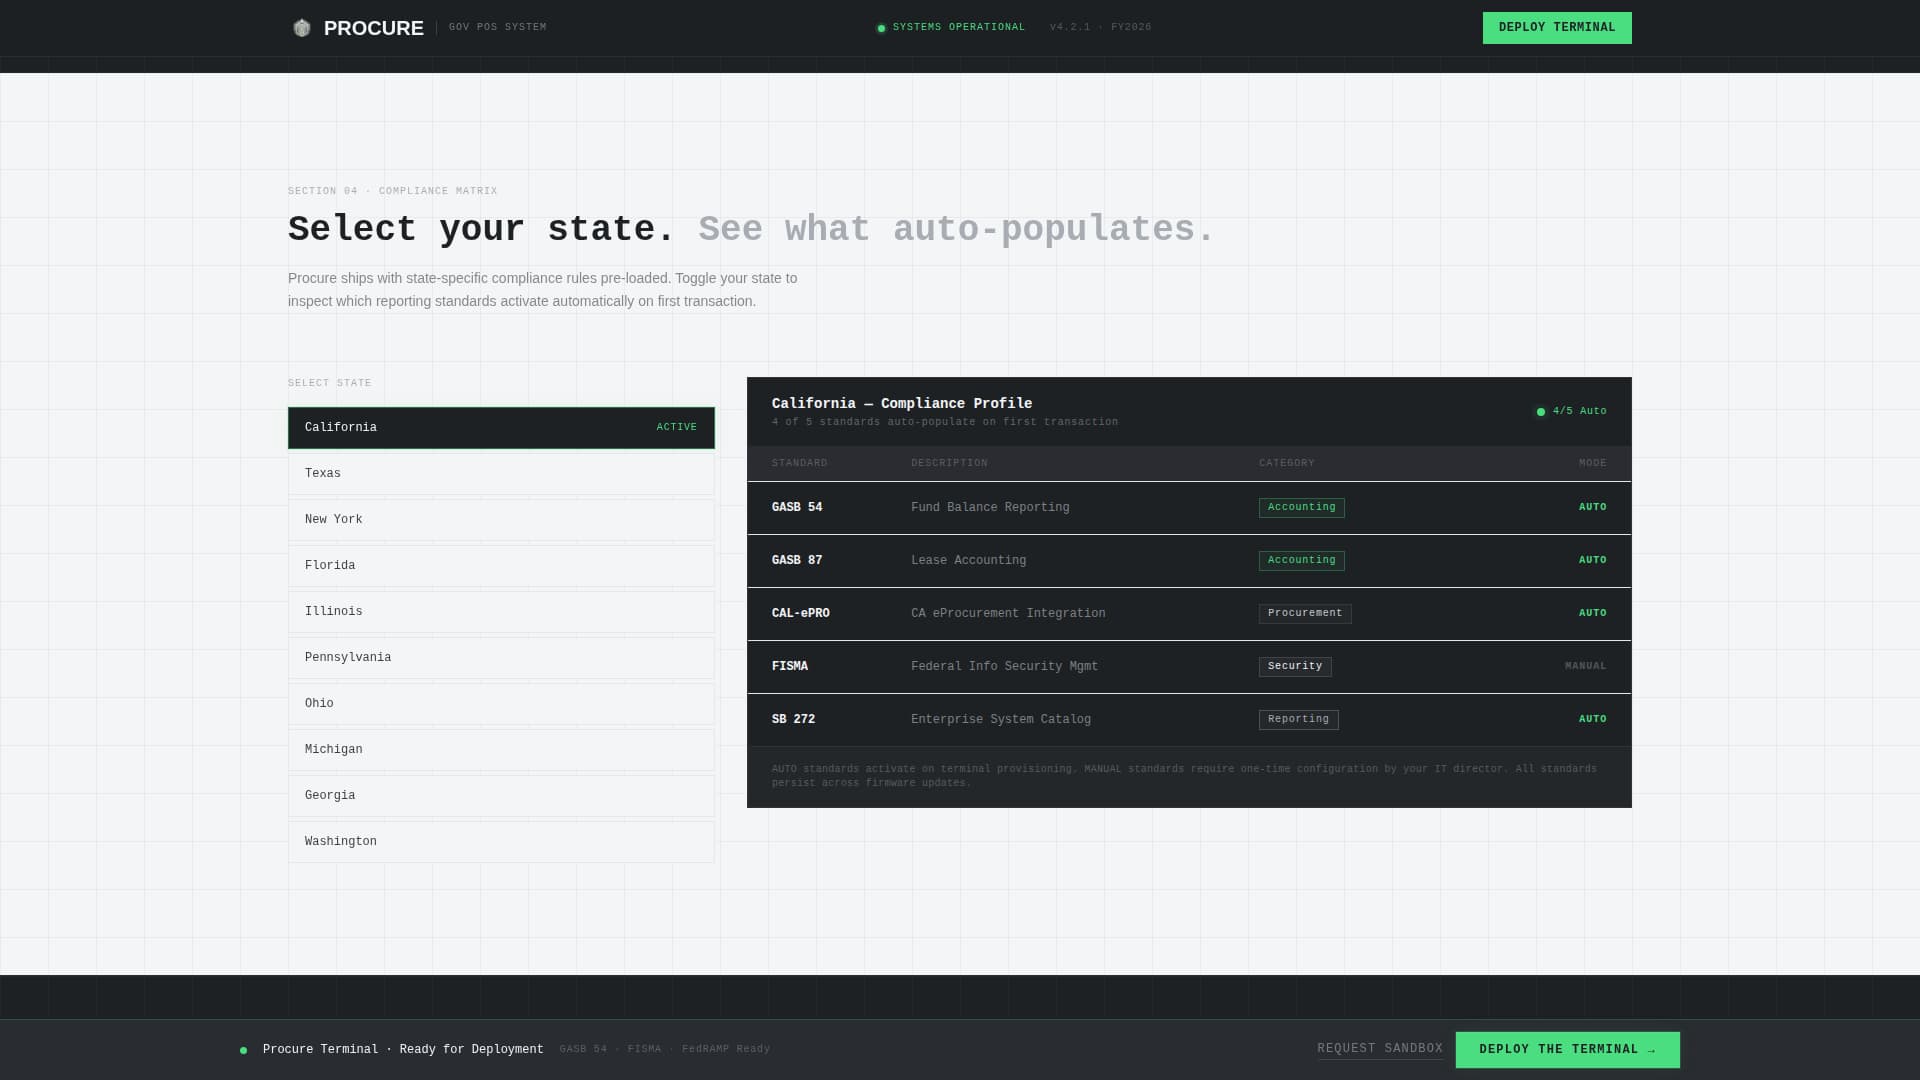Screen dimensions: 1920x1080
Task: Select Texas in the state list
Action: [x=501, y=474]
